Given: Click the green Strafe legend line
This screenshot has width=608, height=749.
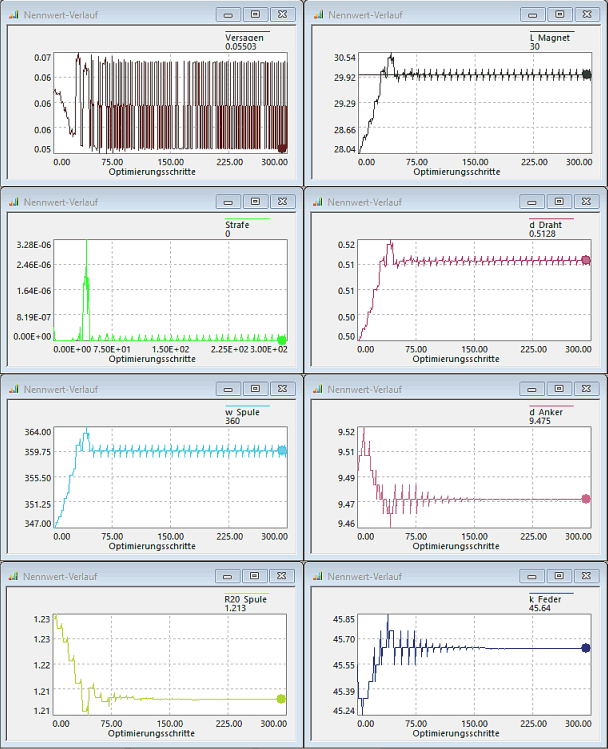Looking at the screenshot, I should 247,219.
